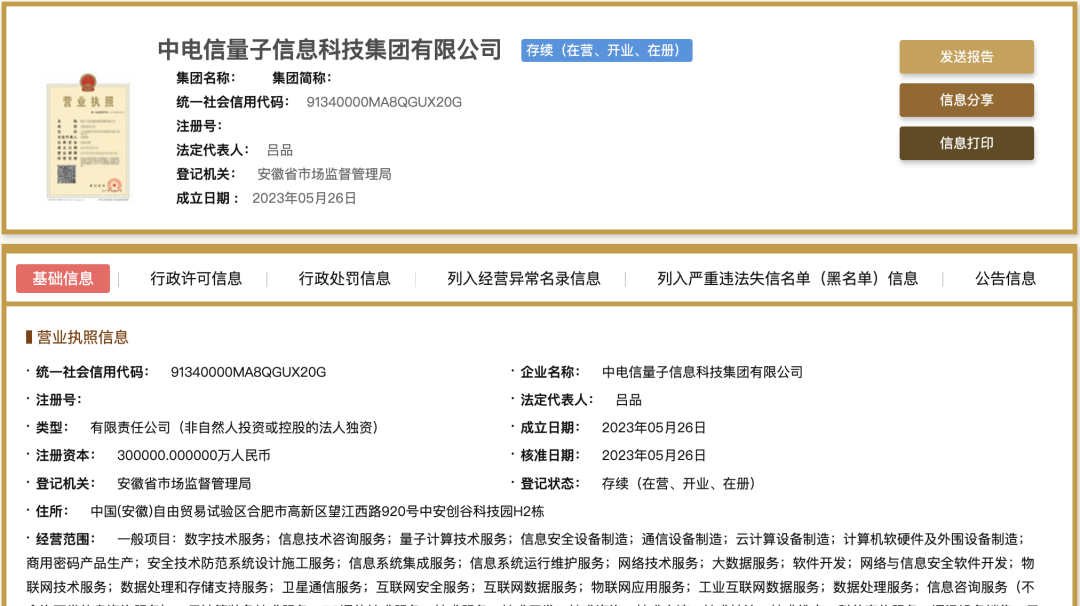Image resolution: width=1080 pixels, height=606 pixels.
Task: Open the 列入经营异常名录信息 tab
Action: 524,279
